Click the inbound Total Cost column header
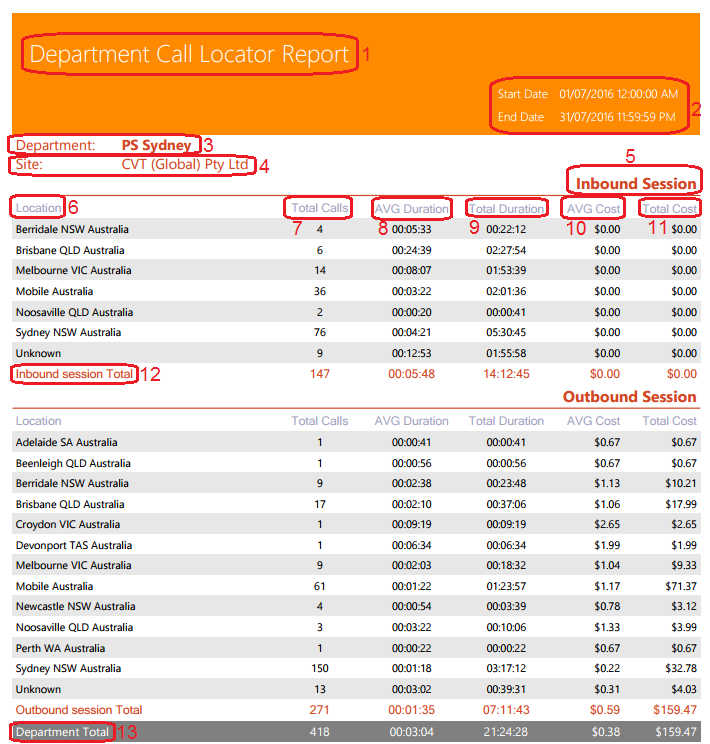Viewport: 710px width, 744px height. (669, 208)
